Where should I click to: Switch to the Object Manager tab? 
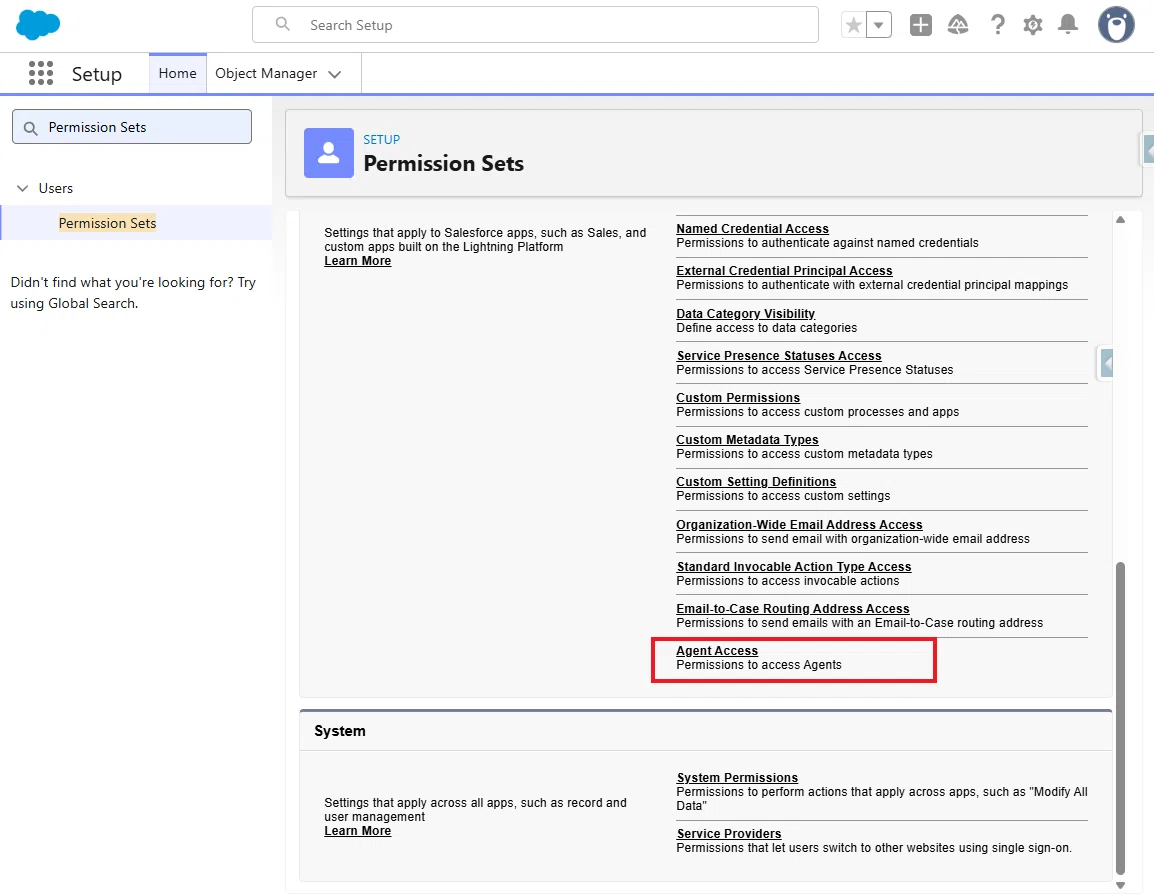point(266,74)
